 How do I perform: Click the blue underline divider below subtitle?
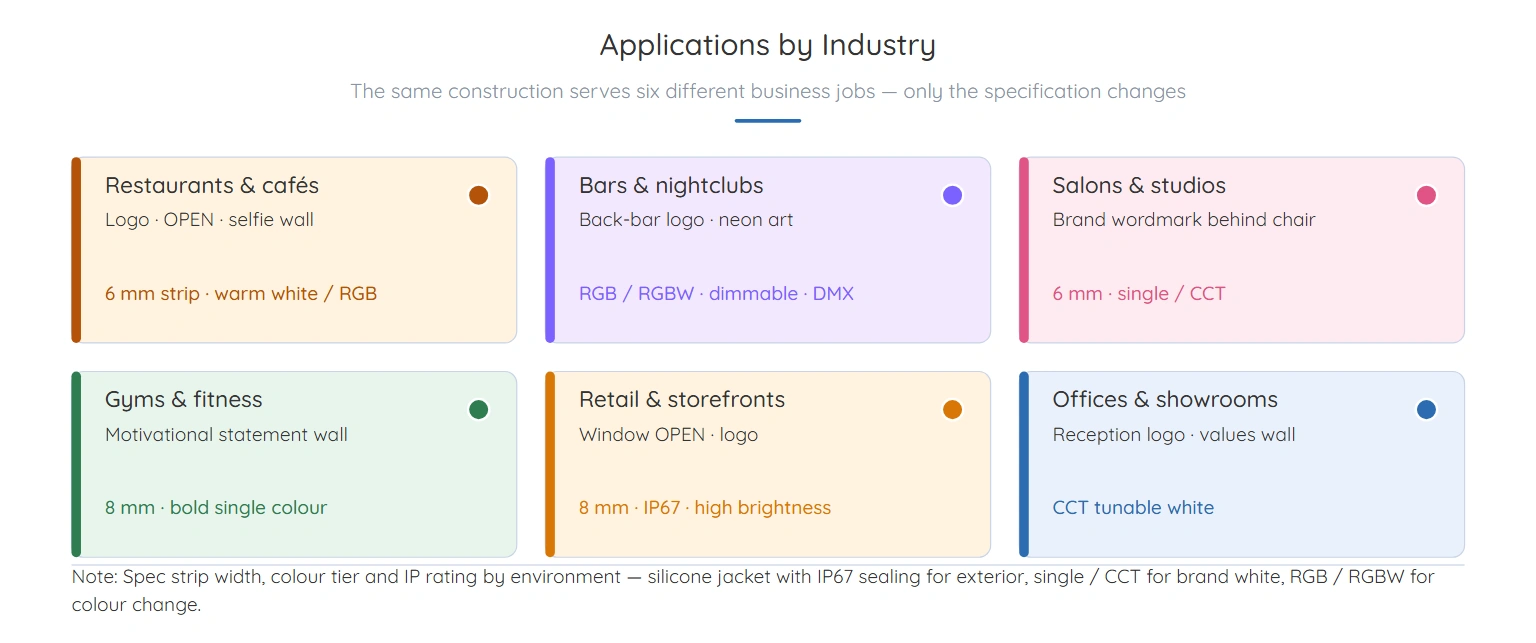pyautogui.click(x=768, y=121)
